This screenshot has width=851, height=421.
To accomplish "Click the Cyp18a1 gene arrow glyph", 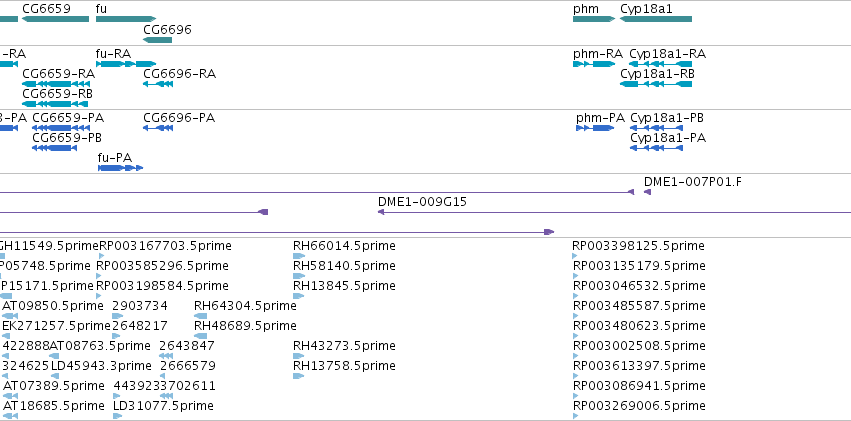I will 656,19.
